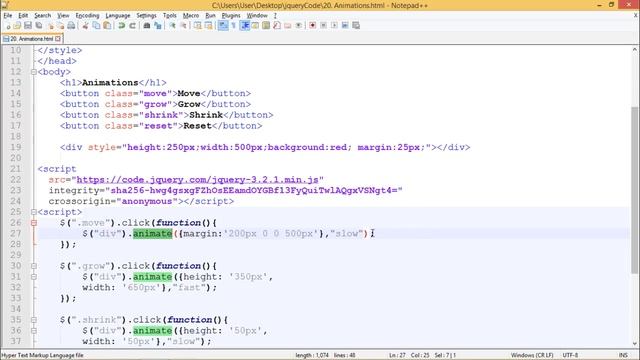Open the View menu
The height and width of the screenshot is (360, 640).
point(63,16)
